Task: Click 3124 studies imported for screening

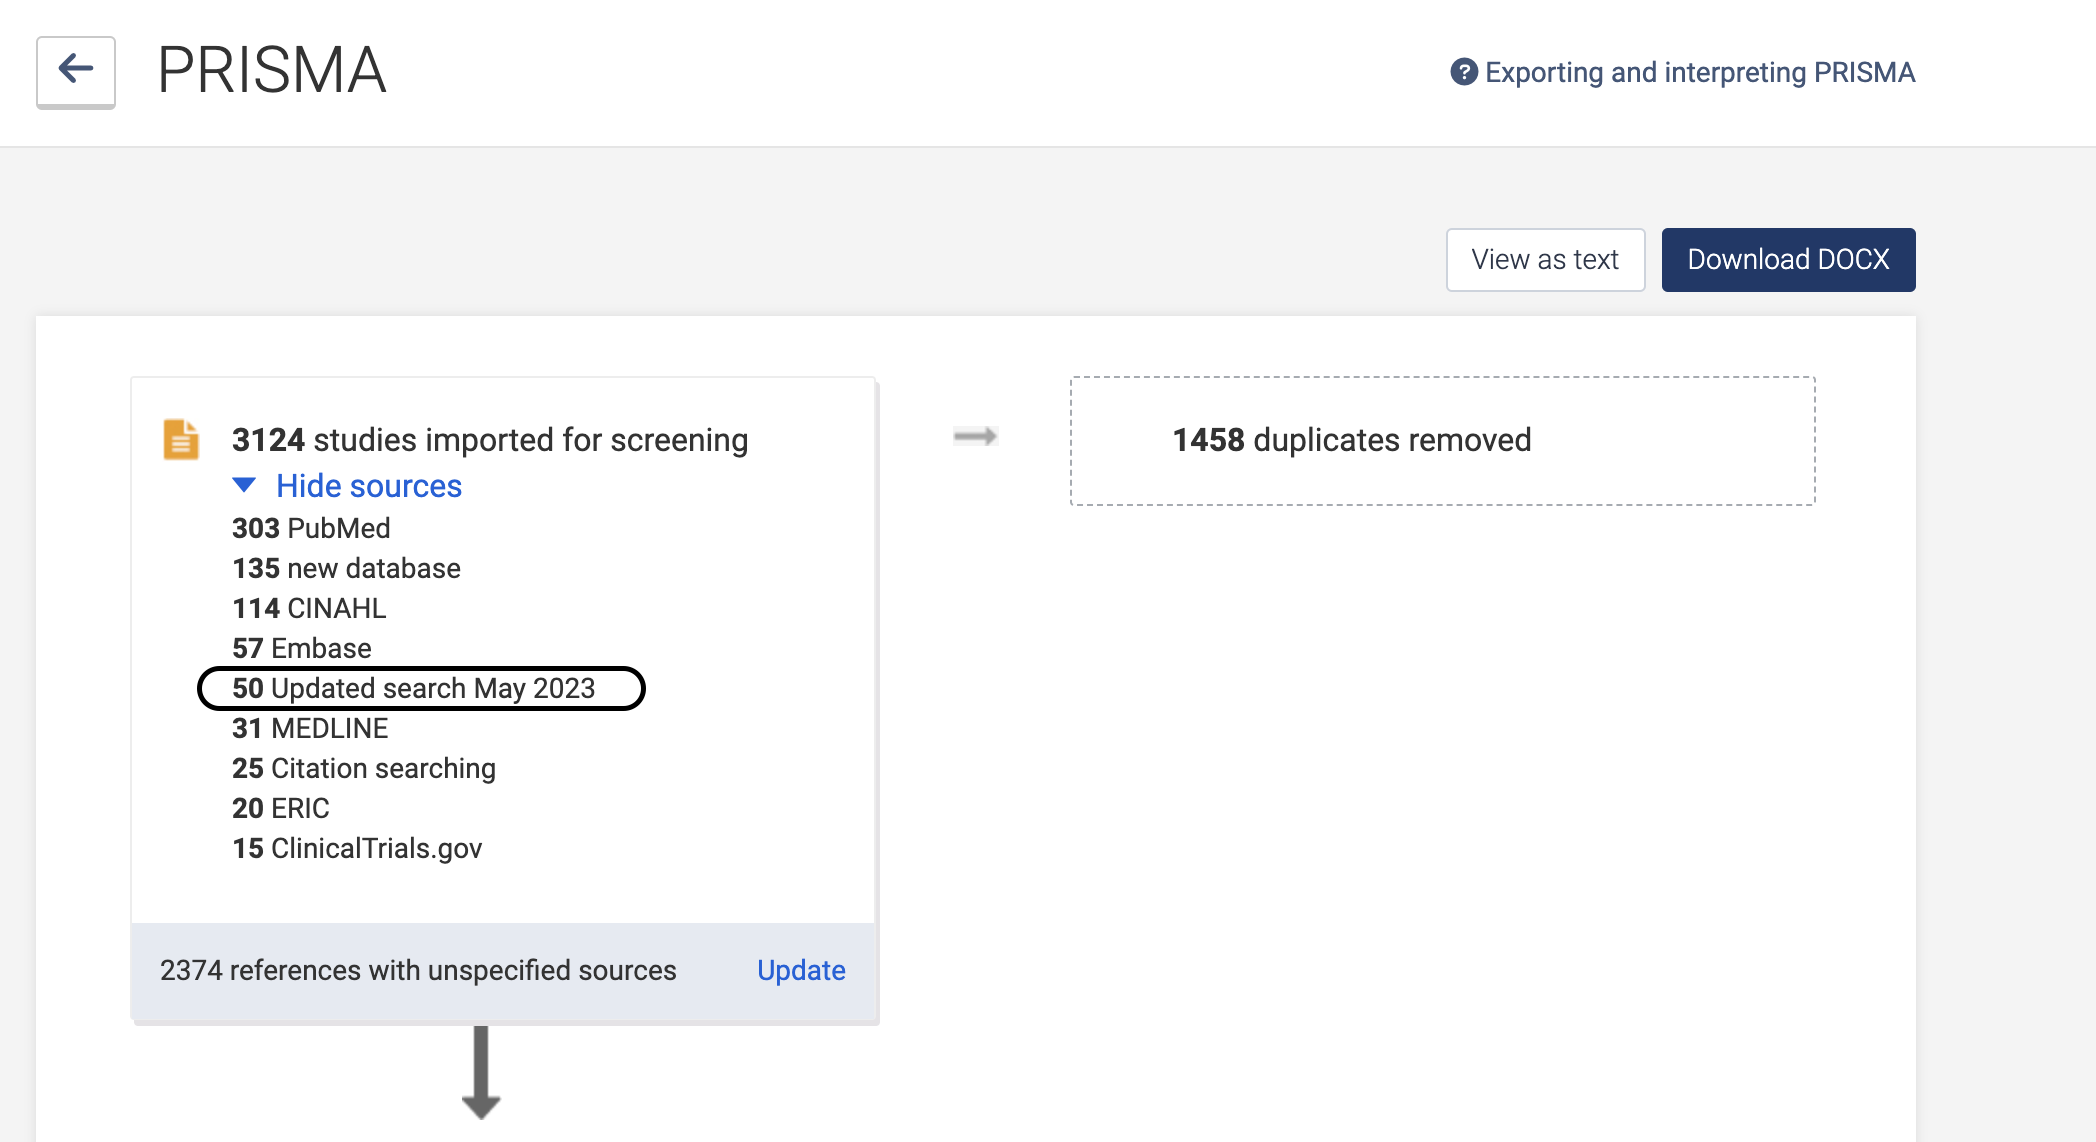Action: click(x=490, y=440)
